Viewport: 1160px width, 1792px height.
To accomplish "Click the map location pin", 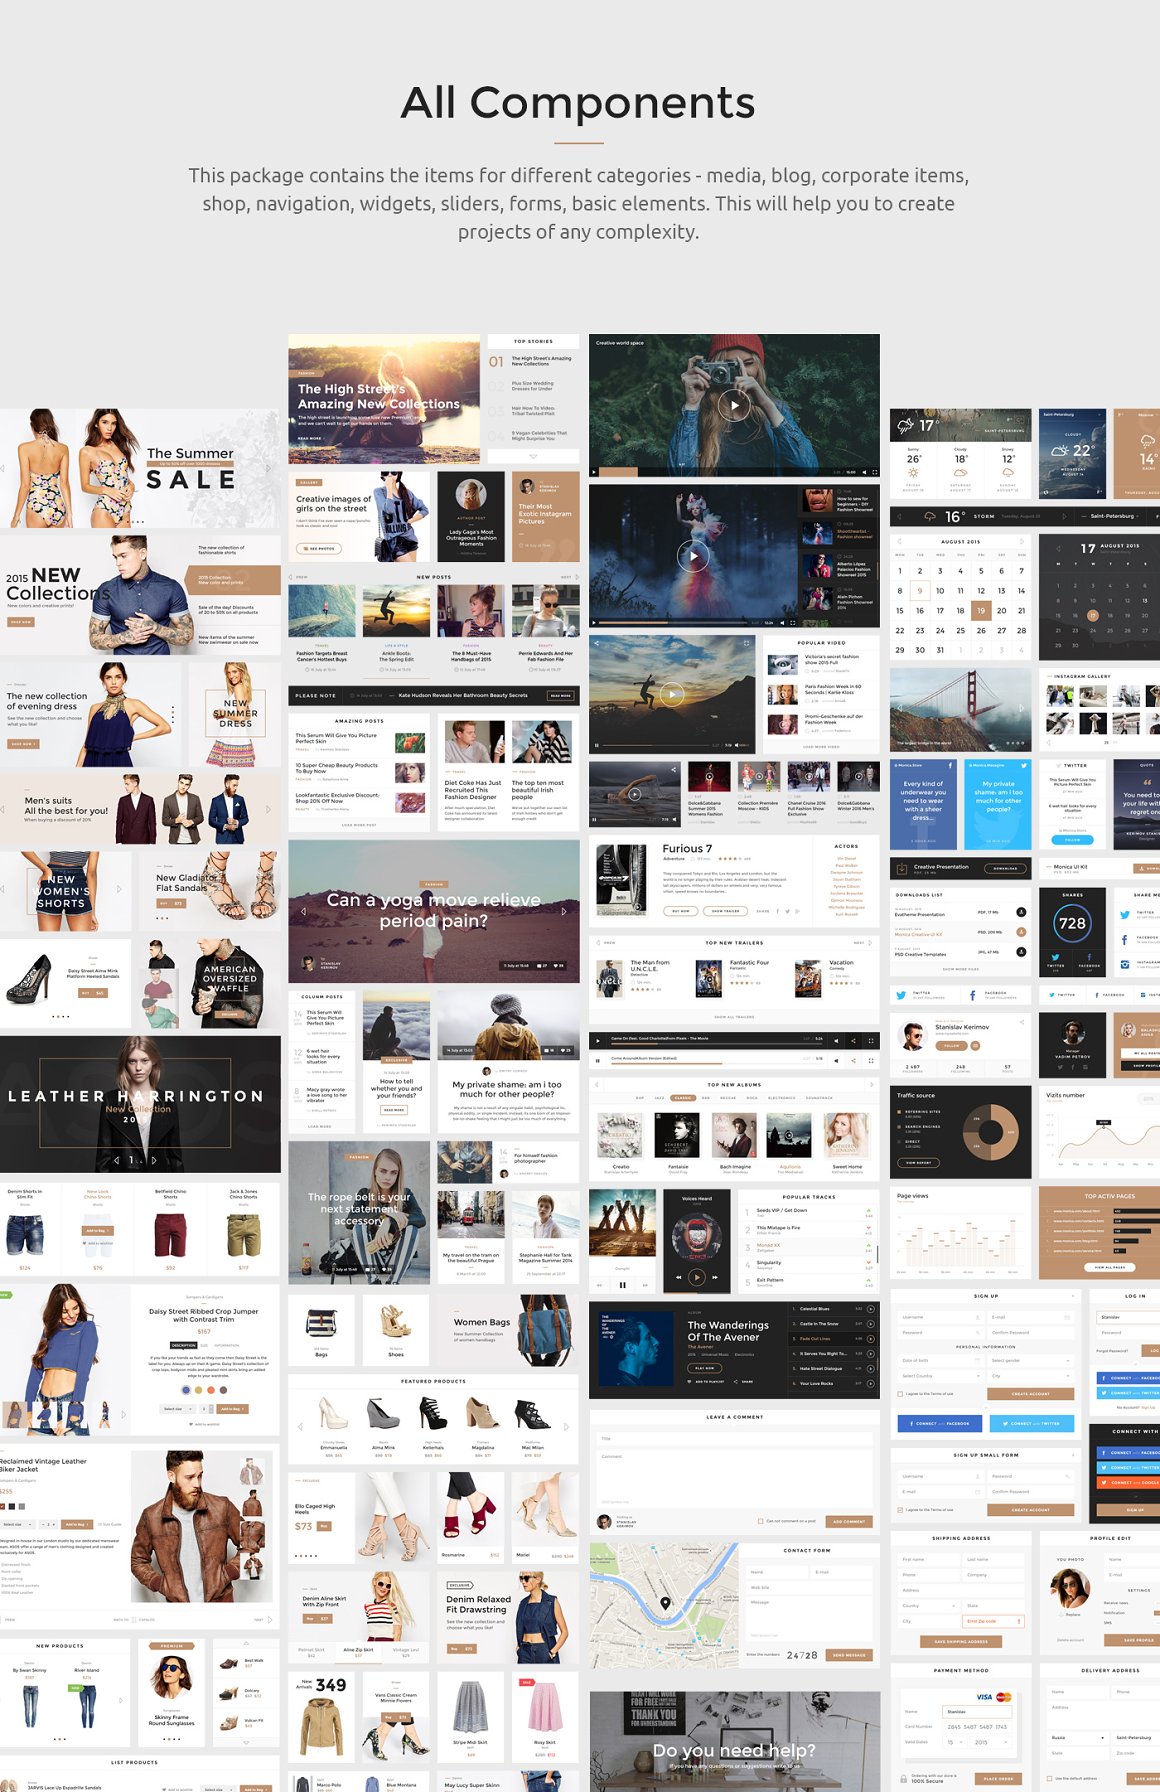I will click(665, 1603).
